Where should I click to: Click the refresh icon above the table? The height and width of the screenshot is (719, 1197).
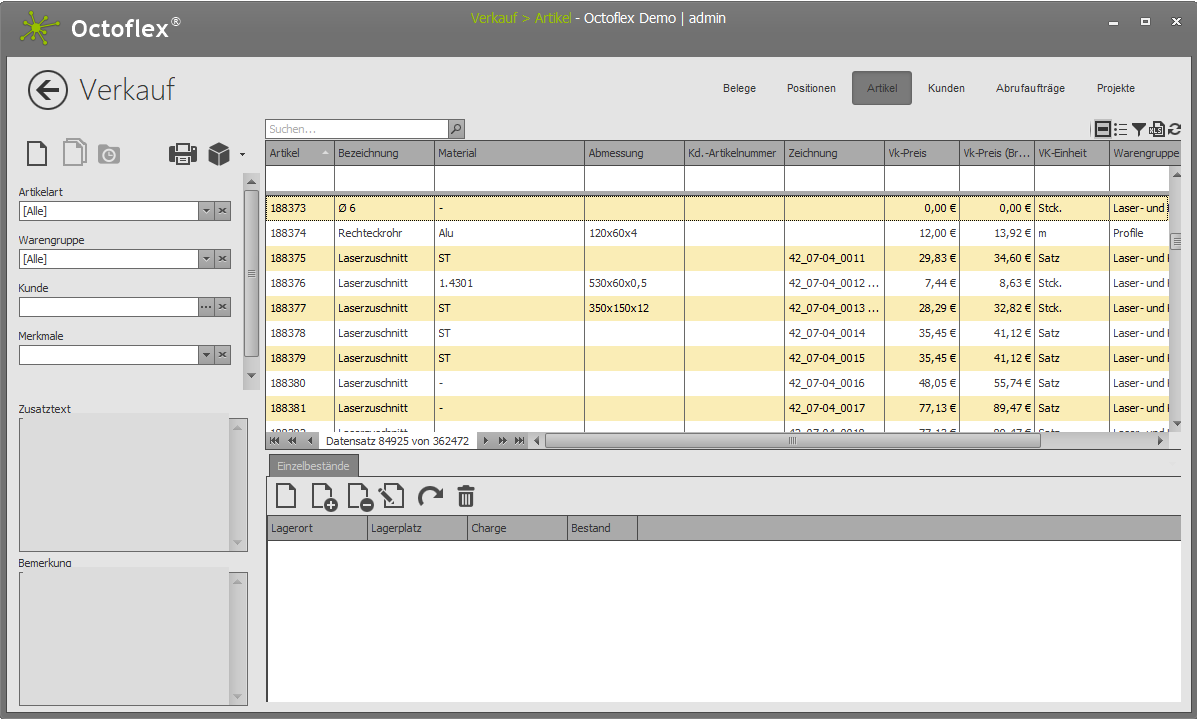tap(1174, 129)
